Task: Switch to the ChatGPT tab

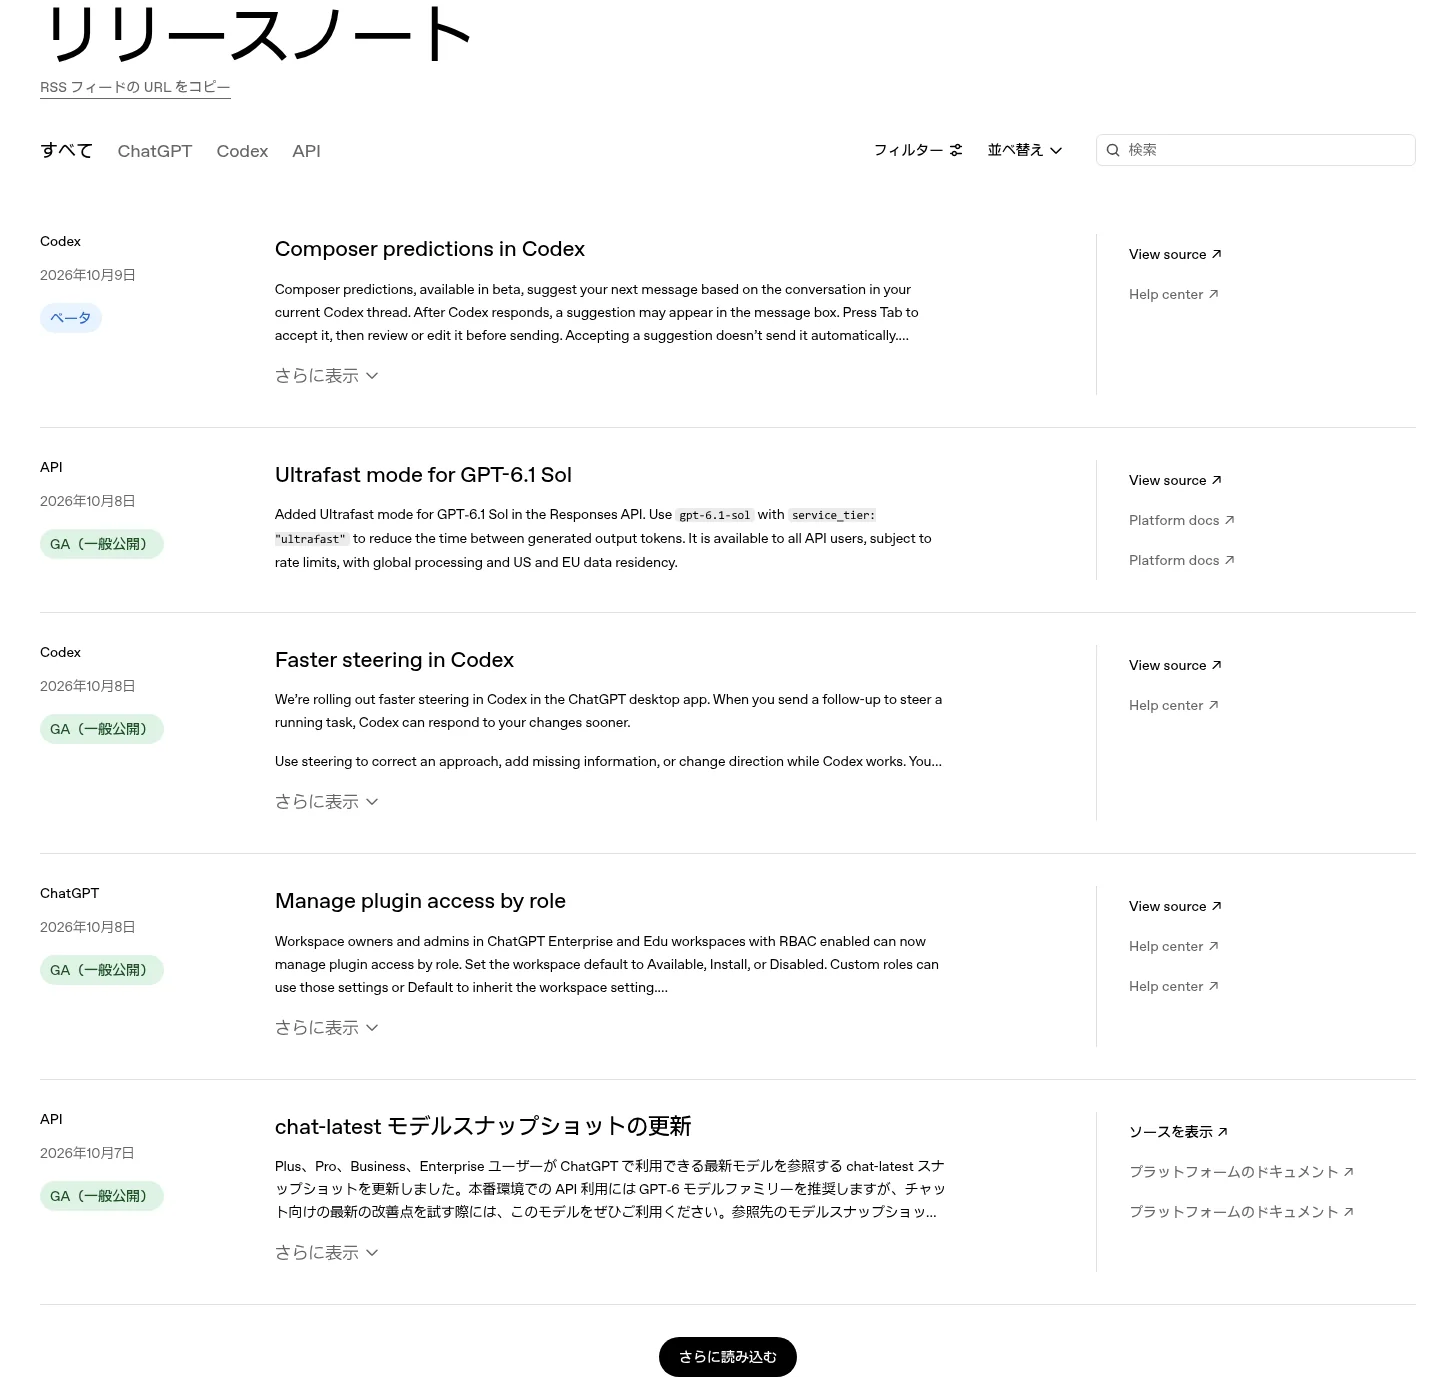Action: tap(154, 151)
